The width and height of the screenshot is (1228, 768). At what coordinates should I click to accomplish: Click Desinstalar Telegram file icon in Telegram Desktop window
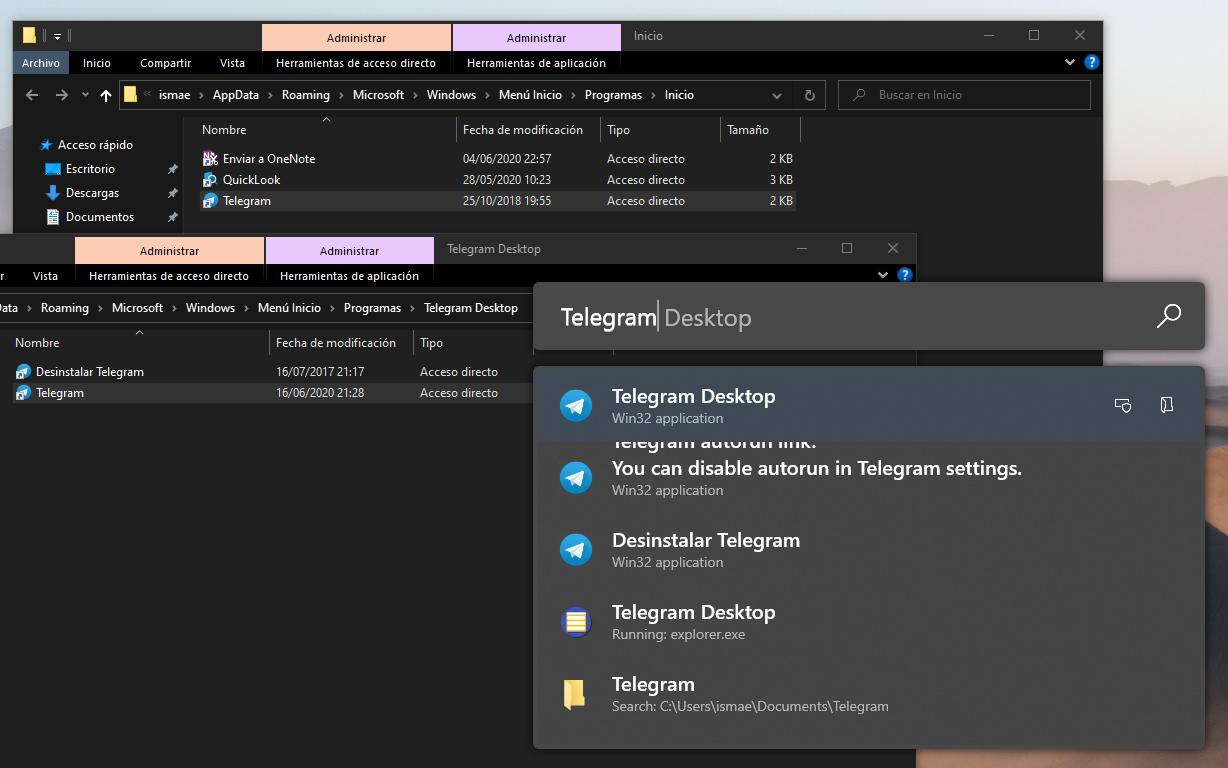(23, 372)
